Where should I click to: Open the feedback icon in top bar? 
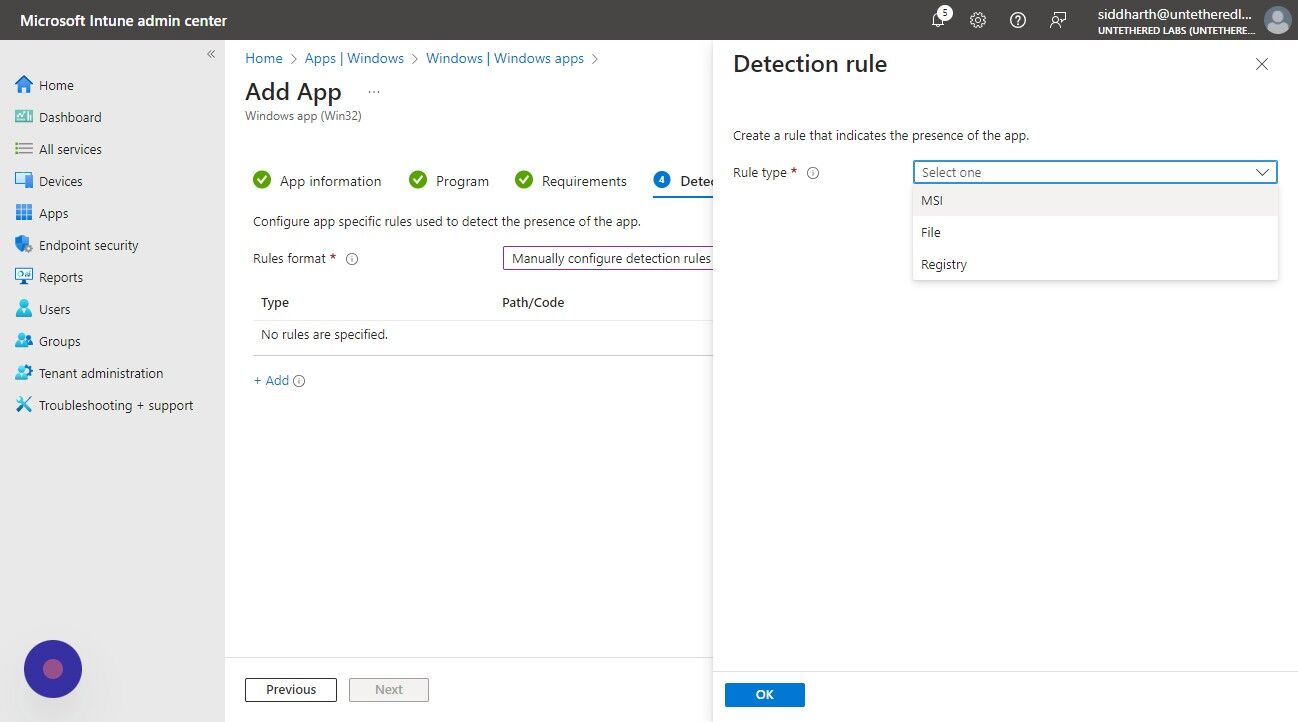[x=1058, y=19]
